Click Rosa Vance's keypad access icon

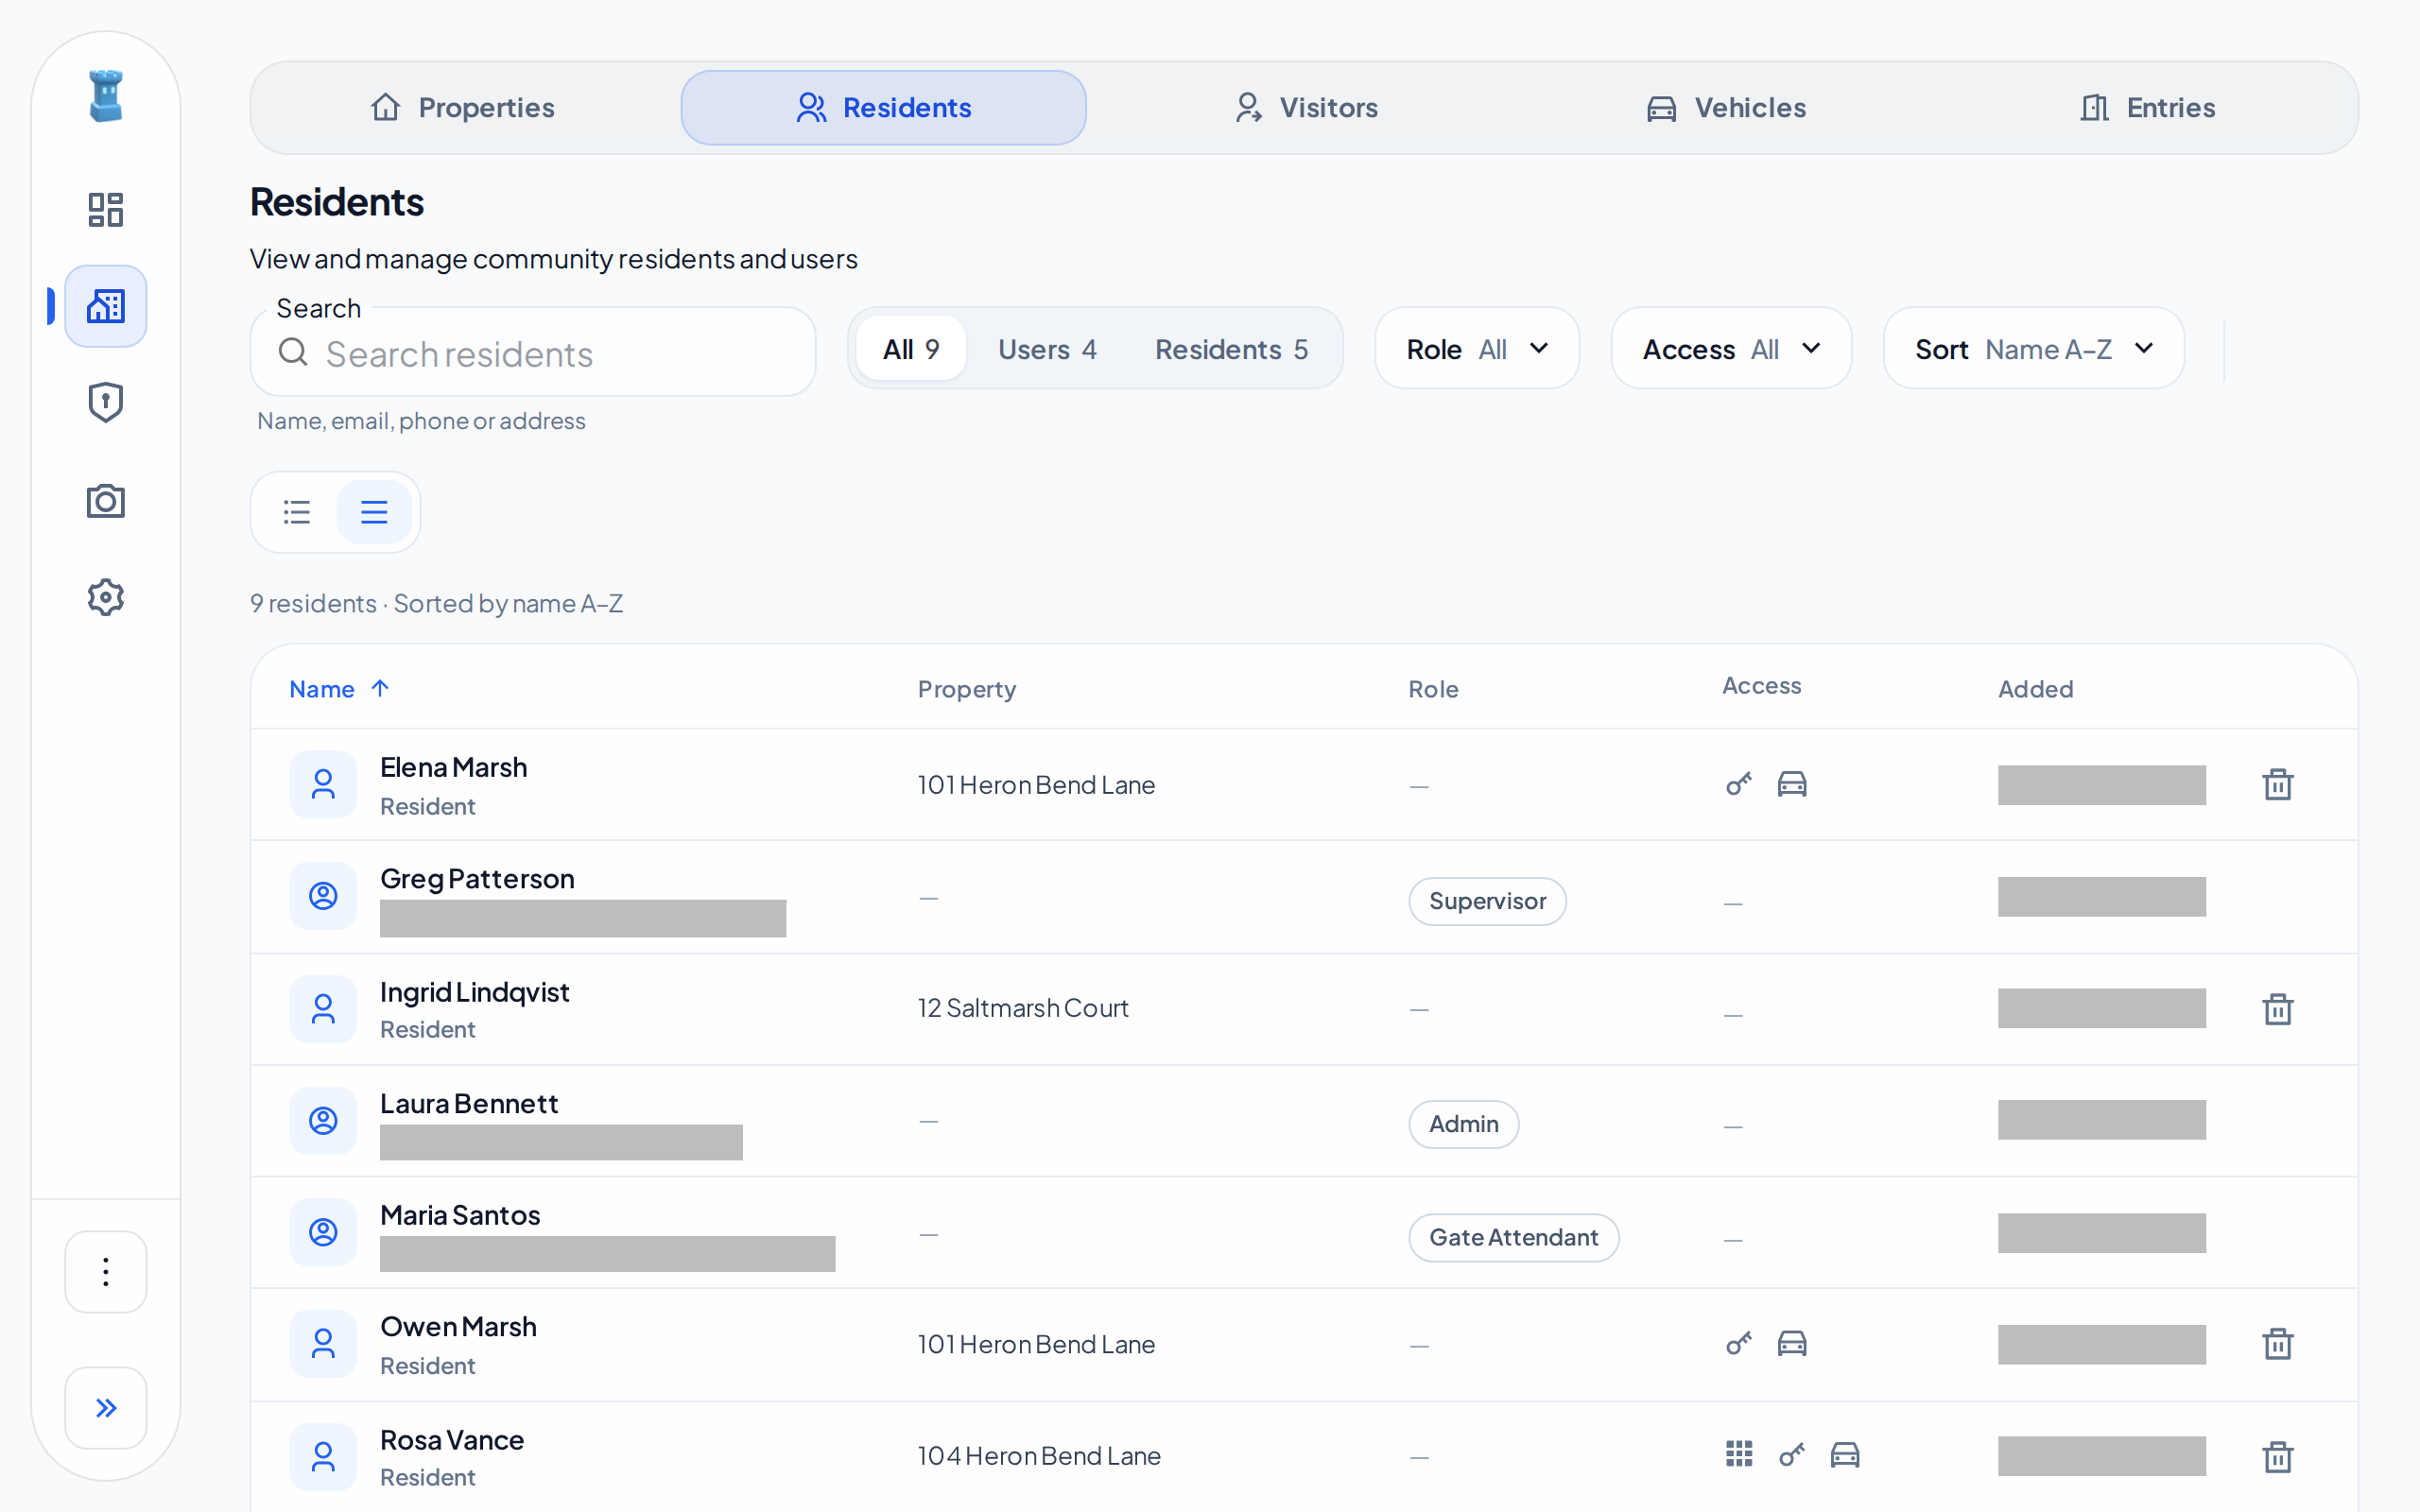point(1739,1454)
